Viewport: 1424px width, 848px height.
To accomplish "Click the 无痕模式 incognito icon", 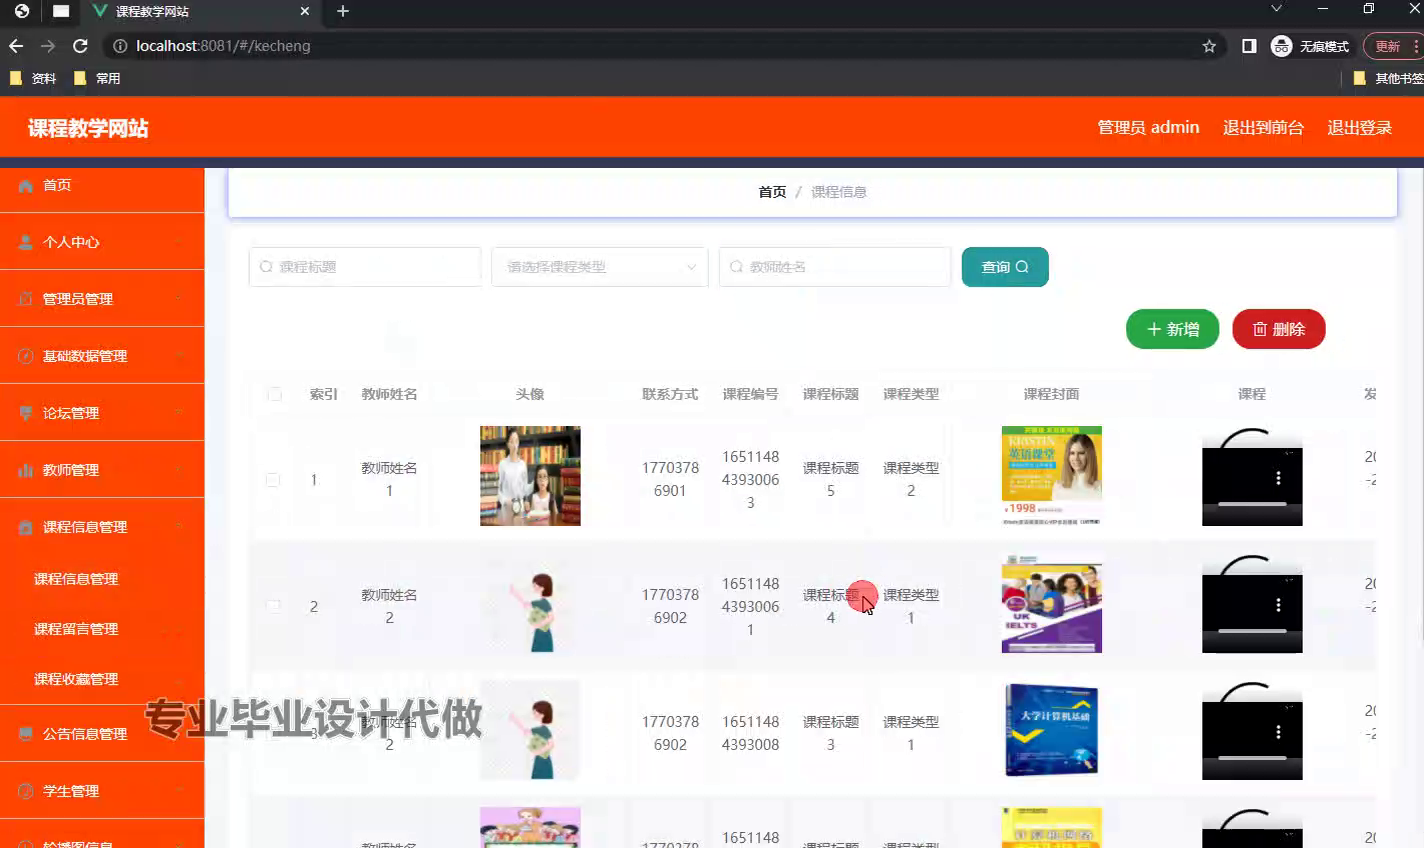I will tap(1281, 46).
